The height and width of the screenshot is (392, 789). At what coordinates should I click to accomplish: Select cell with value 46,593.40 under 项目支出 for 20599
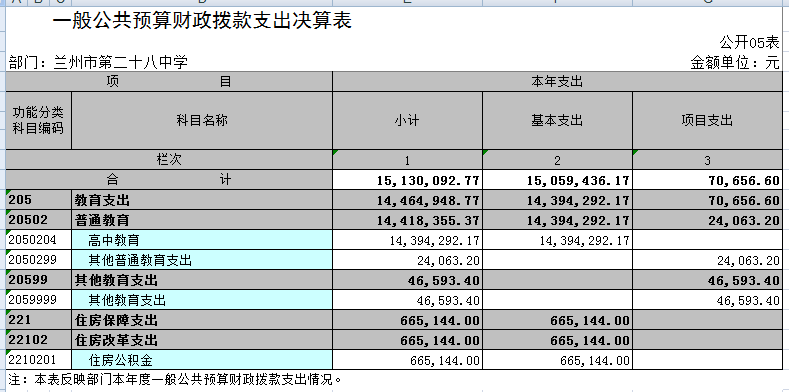707,280
